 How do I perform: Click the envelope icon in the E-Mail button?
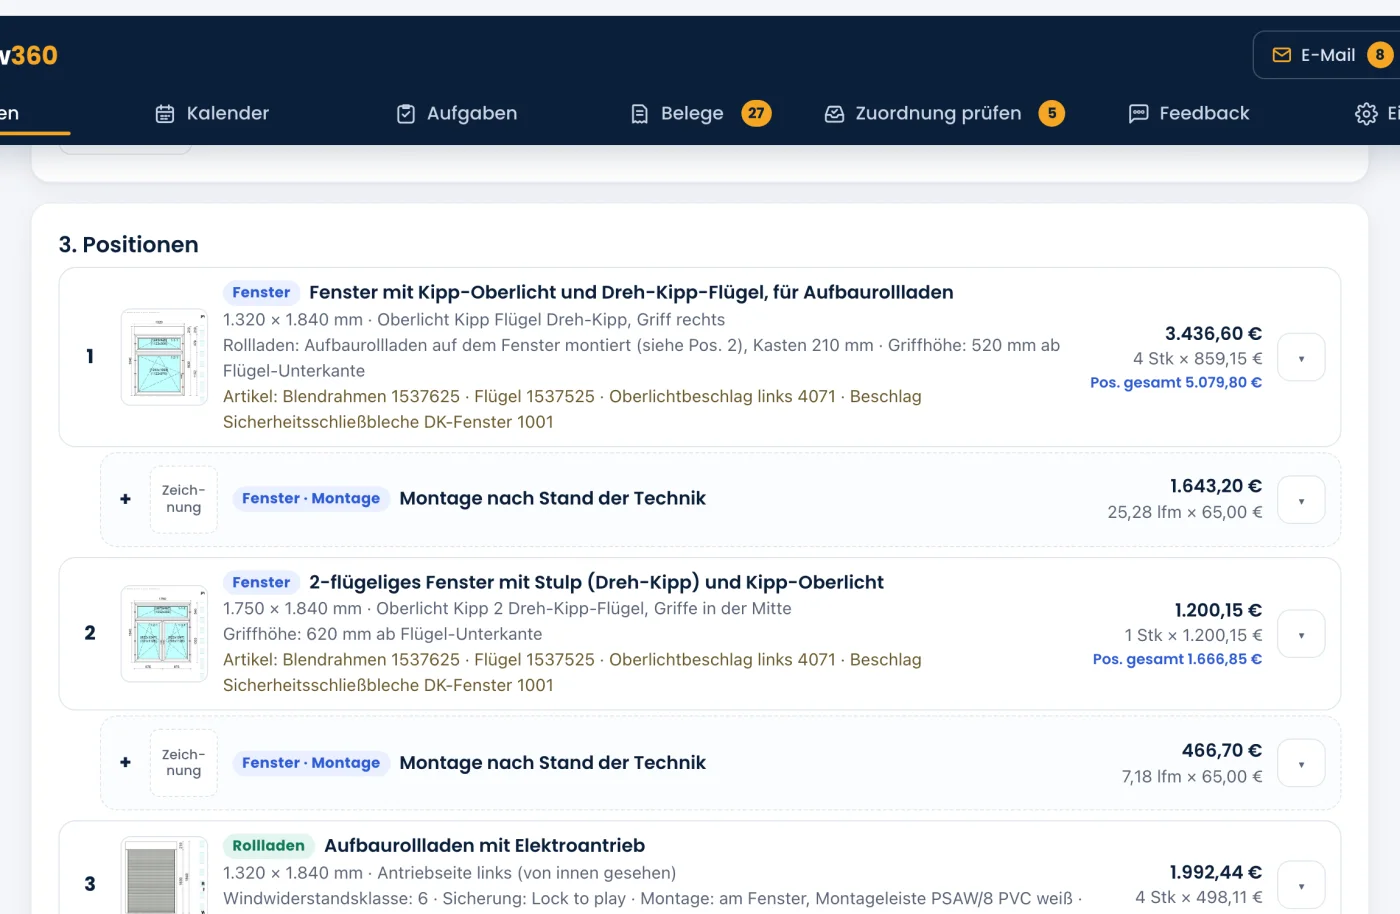pos(1281,55)
